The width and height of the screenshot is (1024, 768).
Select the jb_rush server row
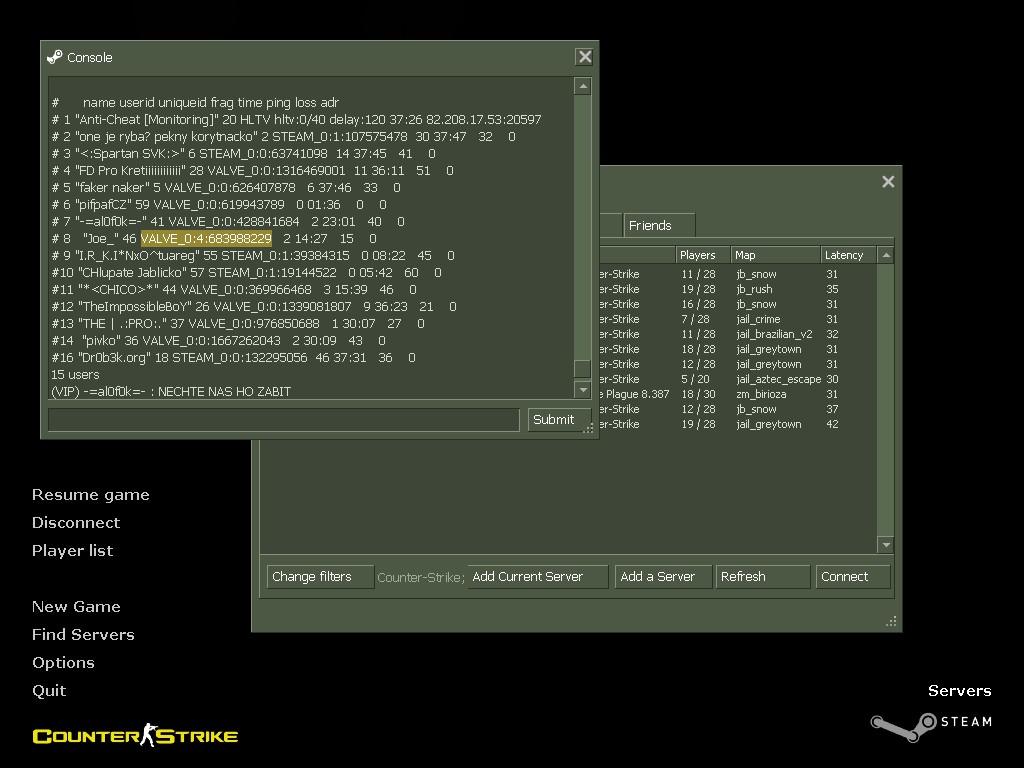point(738,289)
